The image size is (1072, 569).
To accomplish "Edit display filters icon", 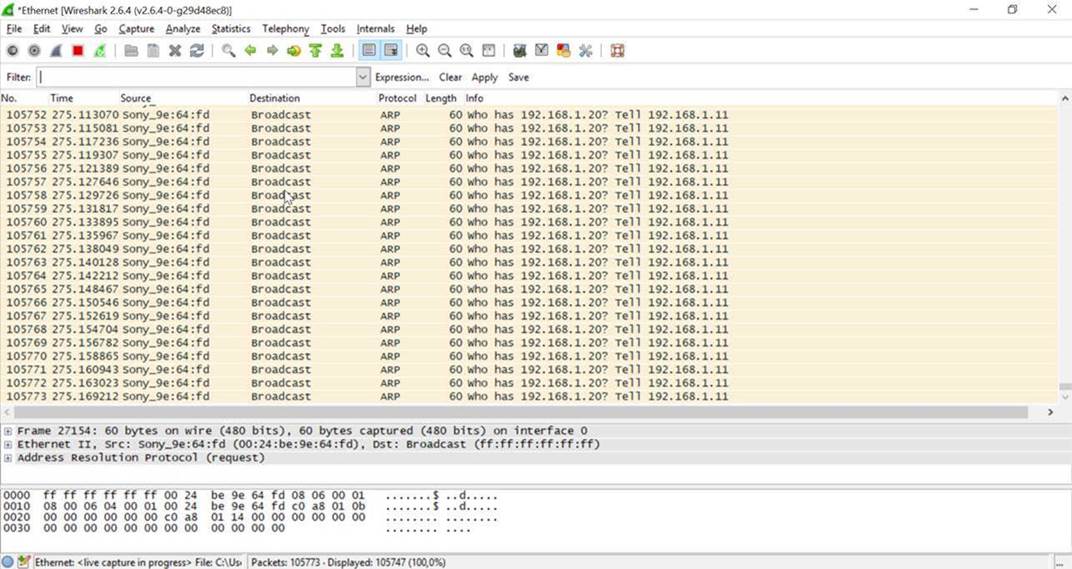I will [541, 51].
